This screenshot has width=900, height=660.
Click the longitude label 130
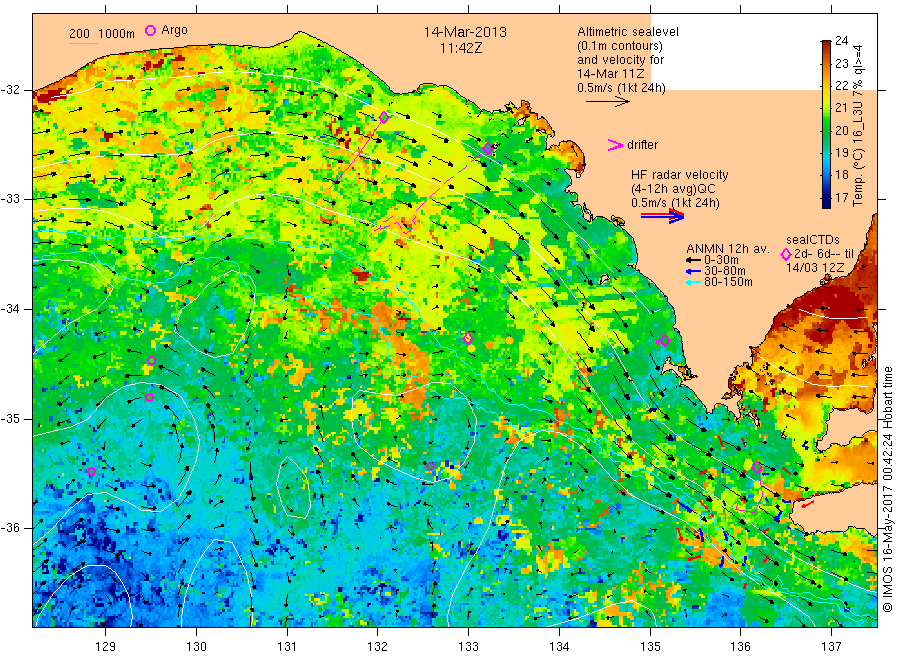tap(196, 647)
